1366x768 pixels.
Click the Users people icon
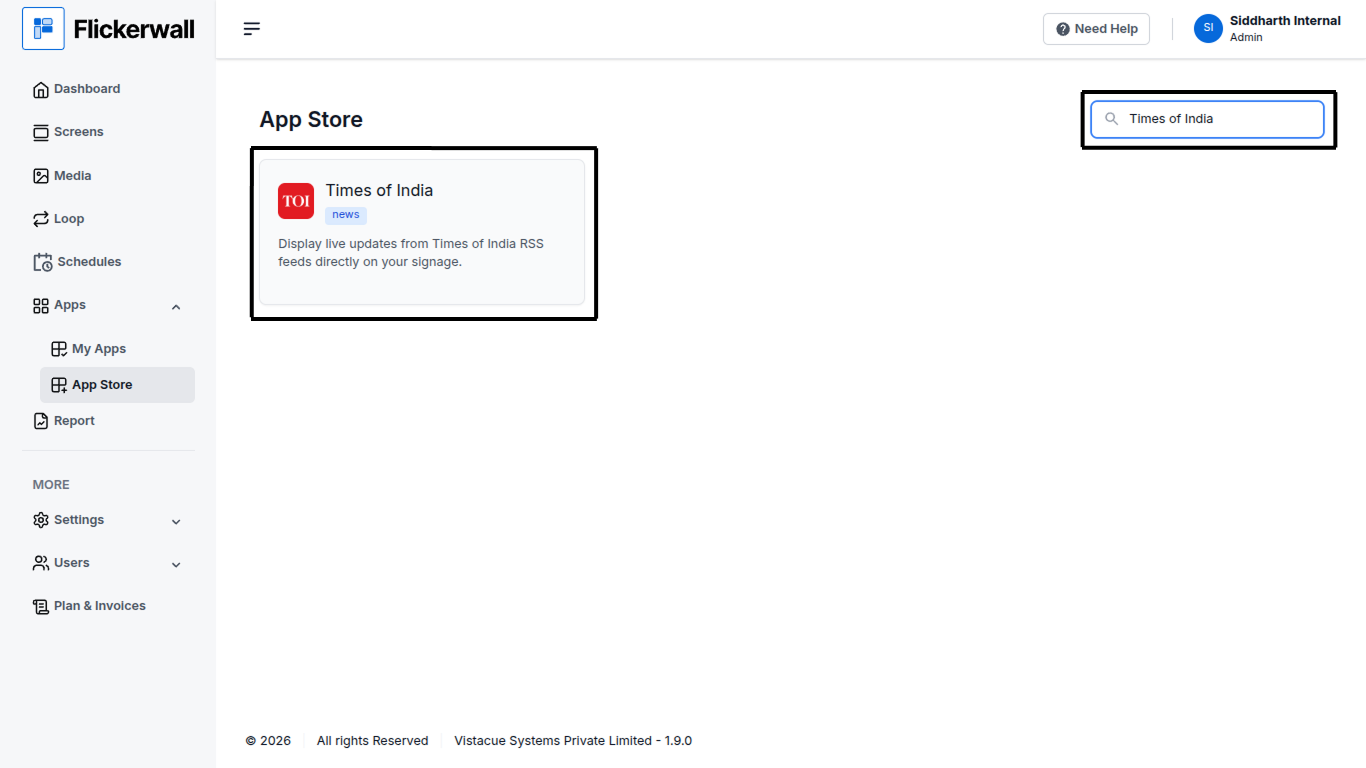[x=41, y=563]
